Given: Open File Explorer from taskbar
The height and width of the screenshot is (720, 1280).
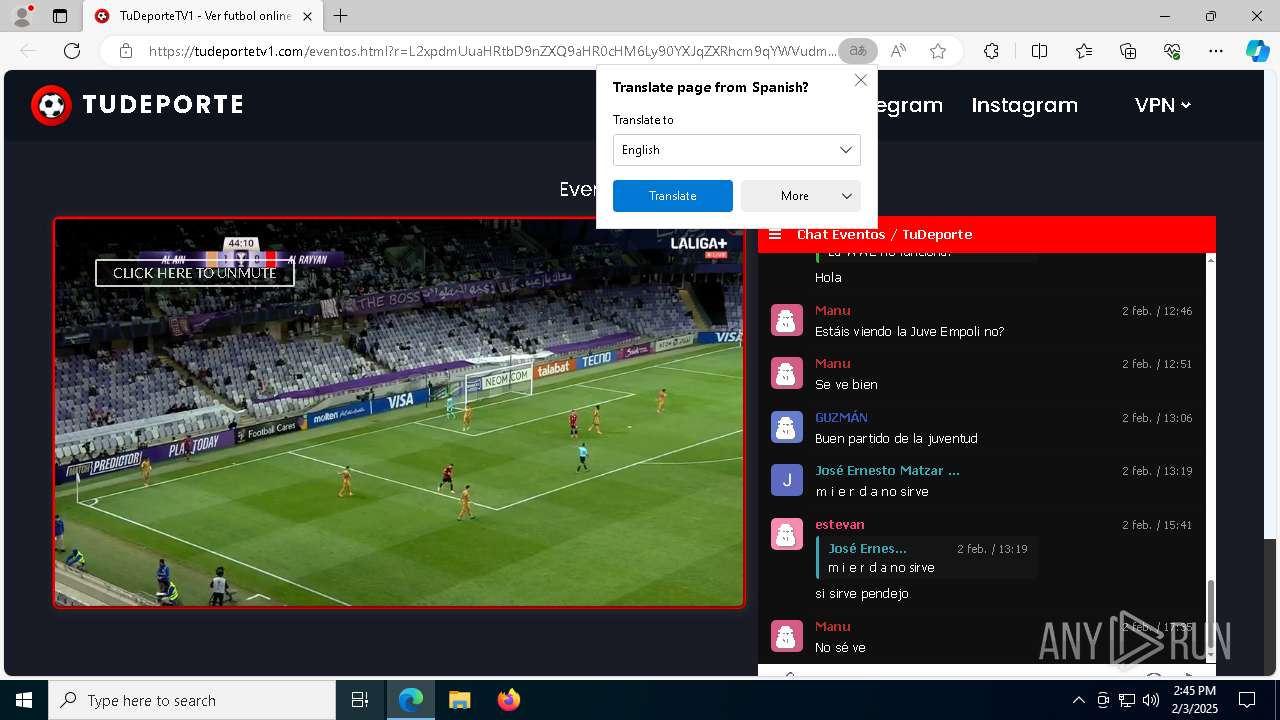Looking at the screenshot, I should (459, 700).
